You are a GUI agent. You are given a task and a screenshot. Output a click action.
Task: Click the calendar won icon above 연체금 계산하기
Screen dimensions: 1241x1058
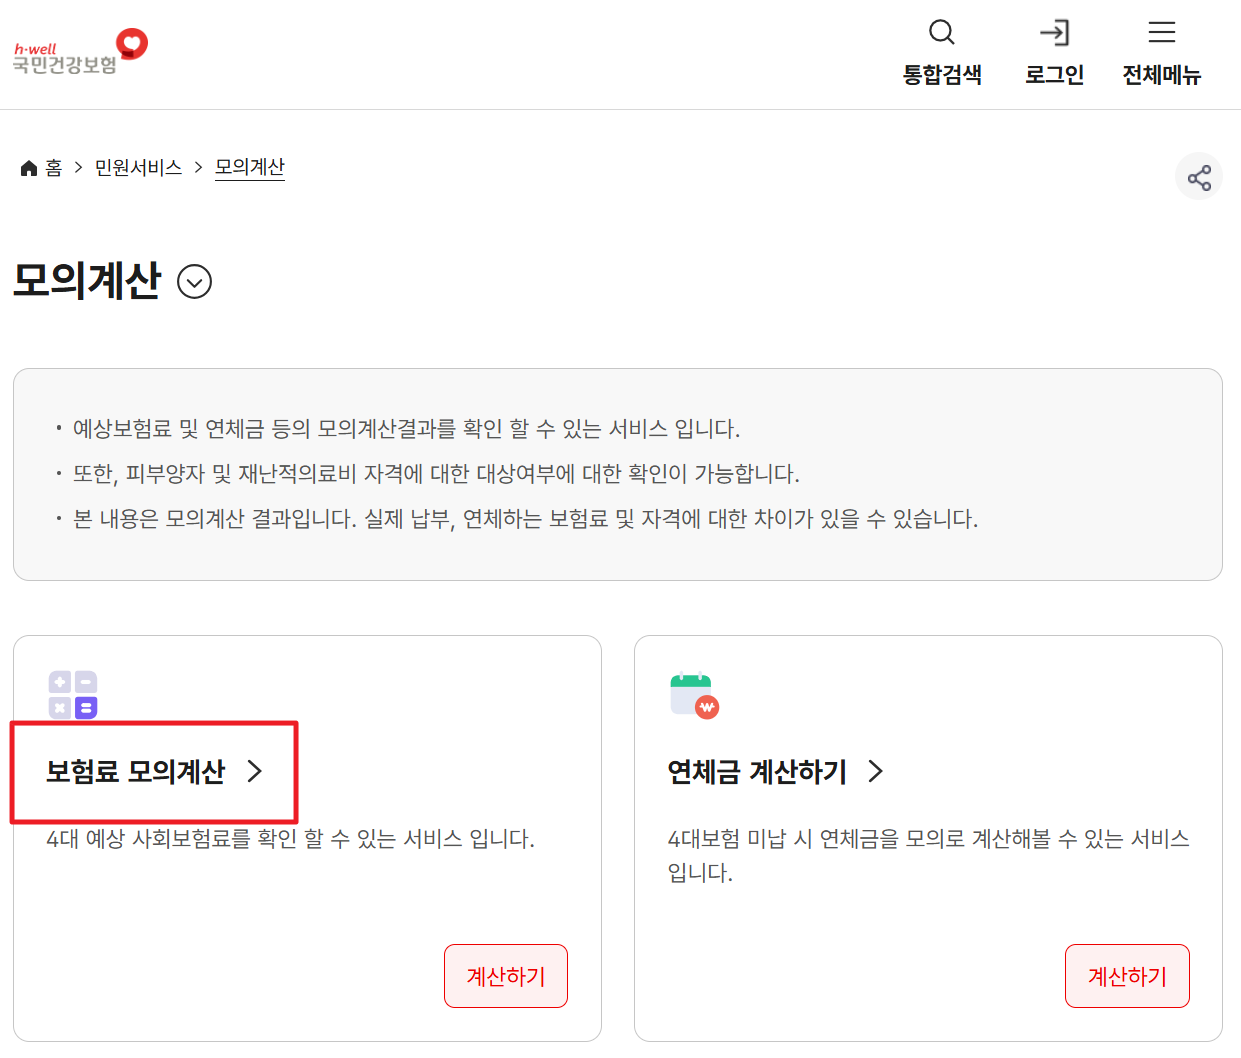694,695
